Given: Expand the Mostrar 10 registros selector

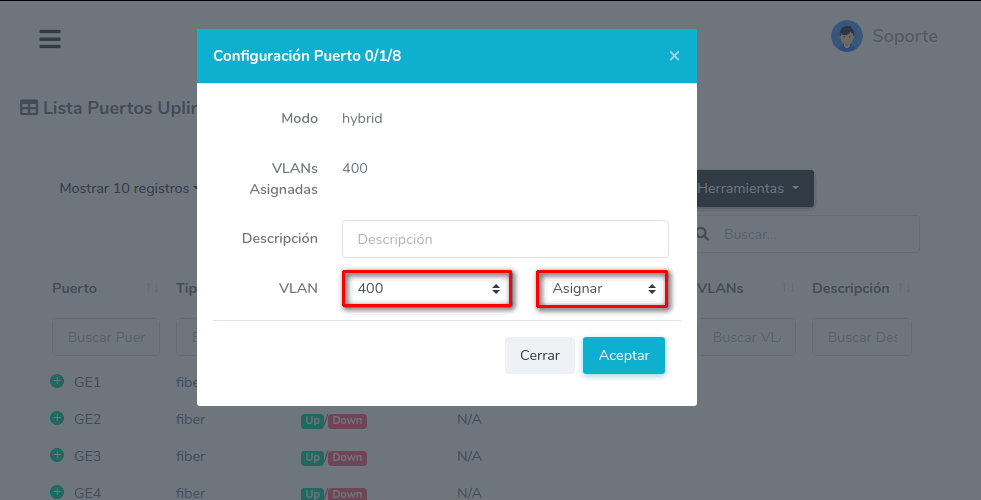Looking at the screenshot, I should point(128,188).
